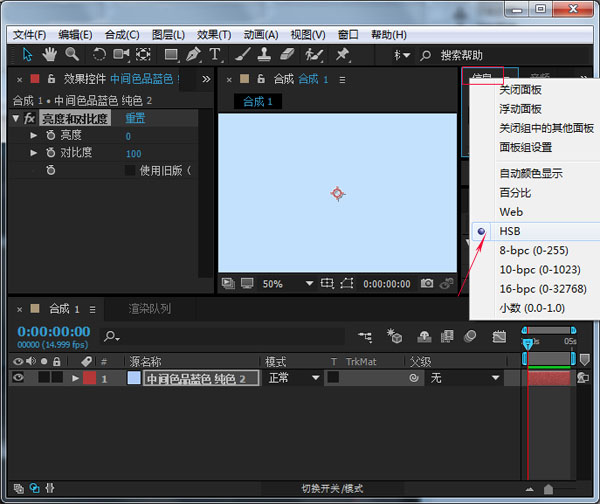
Task: Select the Clone Stamp tool
Action: 264,54
